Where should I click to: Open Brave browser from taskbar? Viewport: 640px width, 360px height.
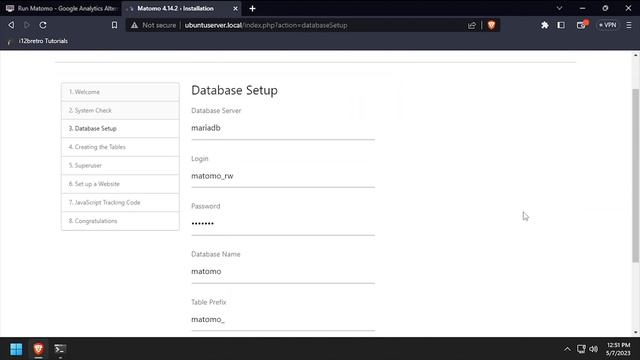38,349
